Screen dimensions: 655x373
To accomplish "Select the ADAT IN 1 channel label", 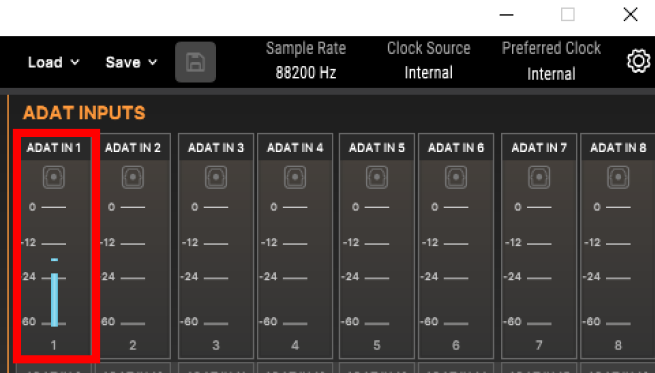I will pyautogui.click(x=54, y=147).
